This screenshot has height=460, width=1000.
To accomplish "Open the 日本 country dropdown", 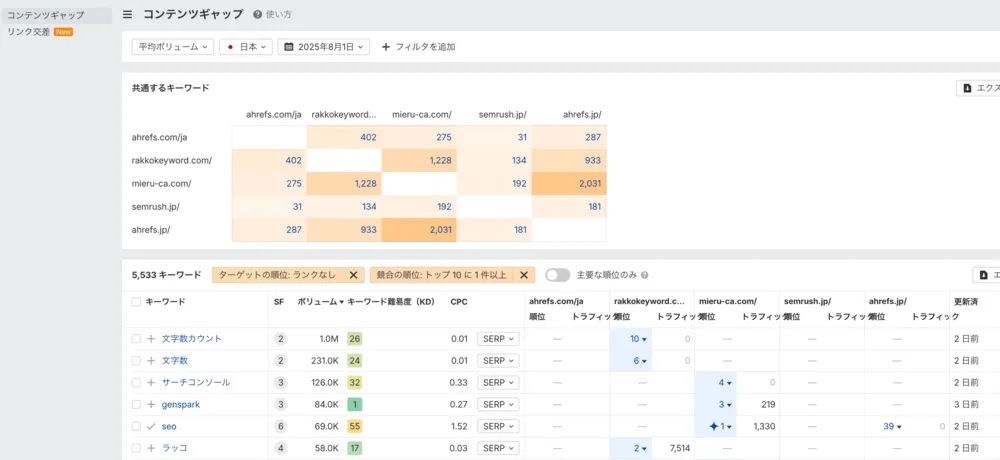I will (246, 47).
